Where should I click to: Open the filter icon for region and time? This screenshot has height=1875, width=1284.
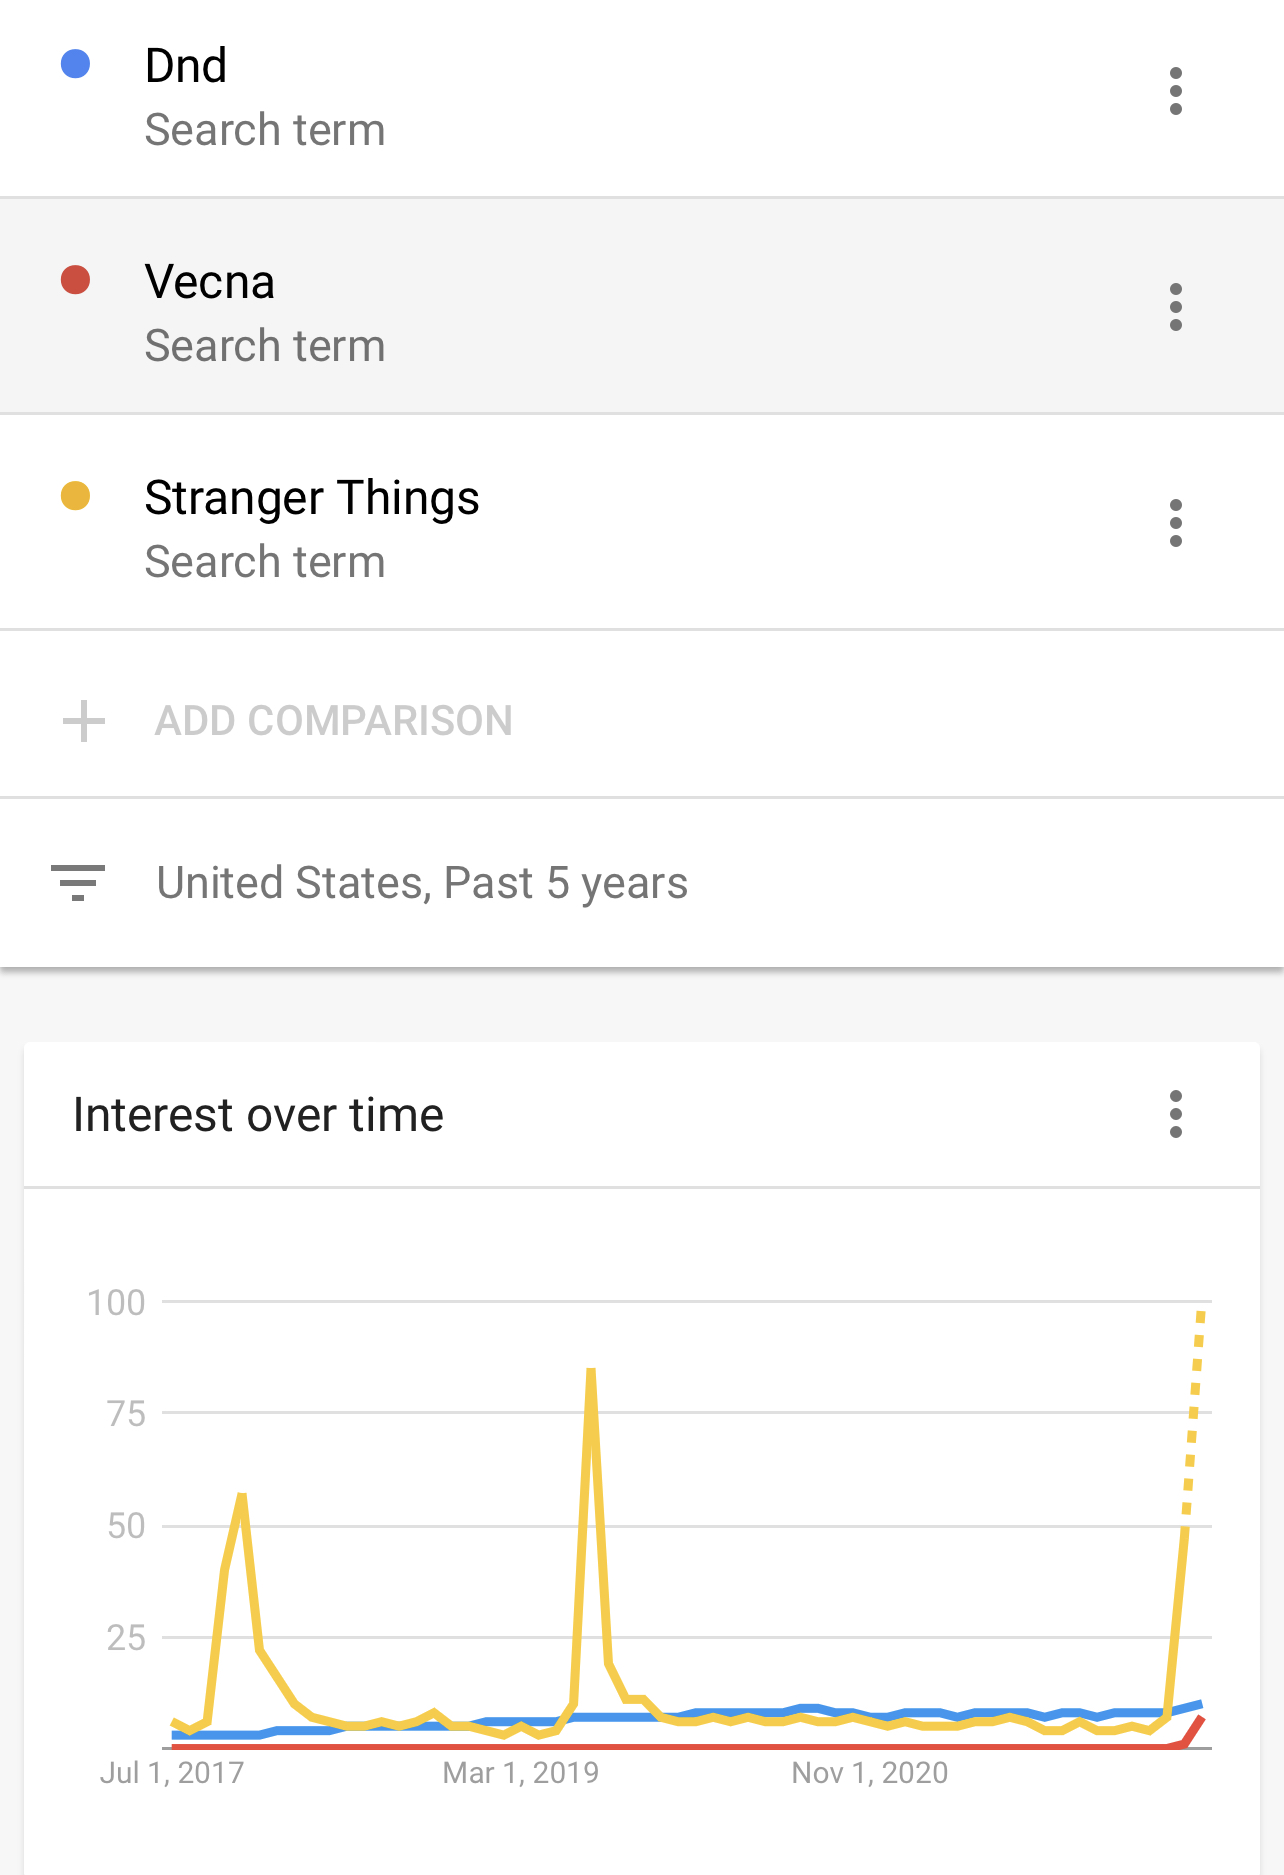coord(78,883)
